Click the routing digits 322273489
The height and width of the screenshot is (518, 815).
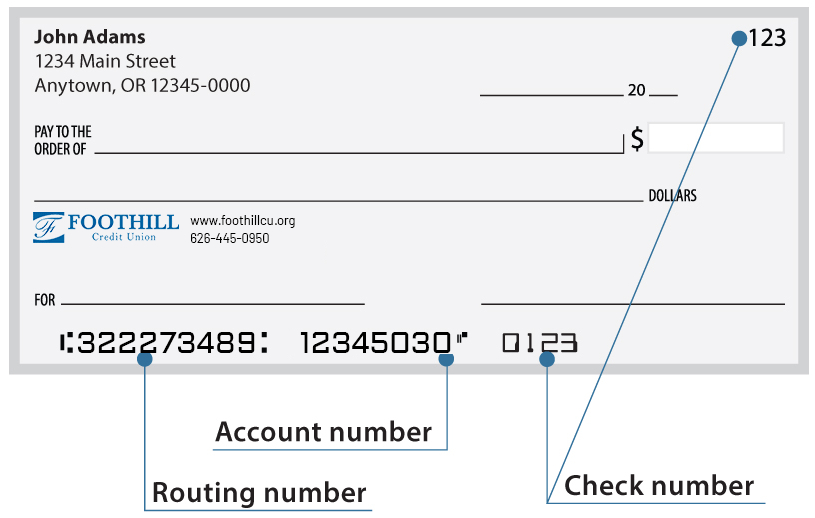[x=166, y=343]
